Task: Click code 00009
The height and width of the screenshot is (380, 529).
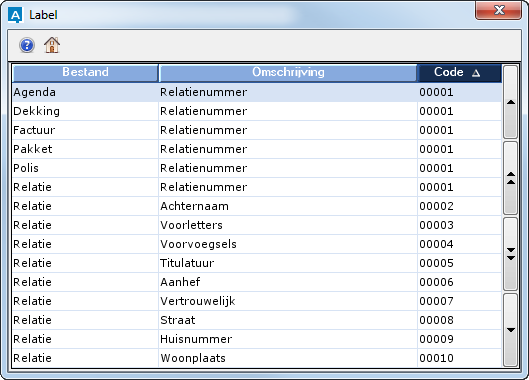Action: coord(436,339)
